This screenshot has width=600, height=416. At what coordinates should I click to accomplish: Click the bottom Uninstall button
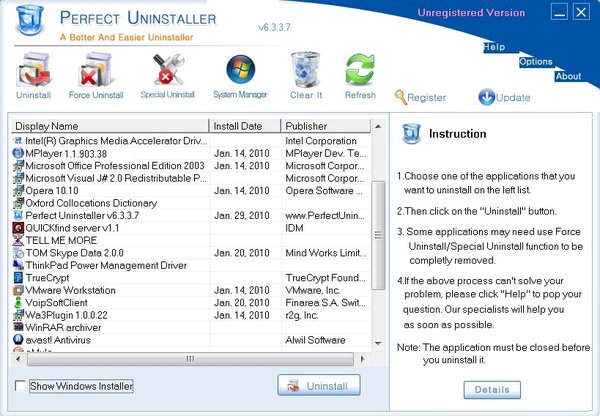[x=319, y=385]
